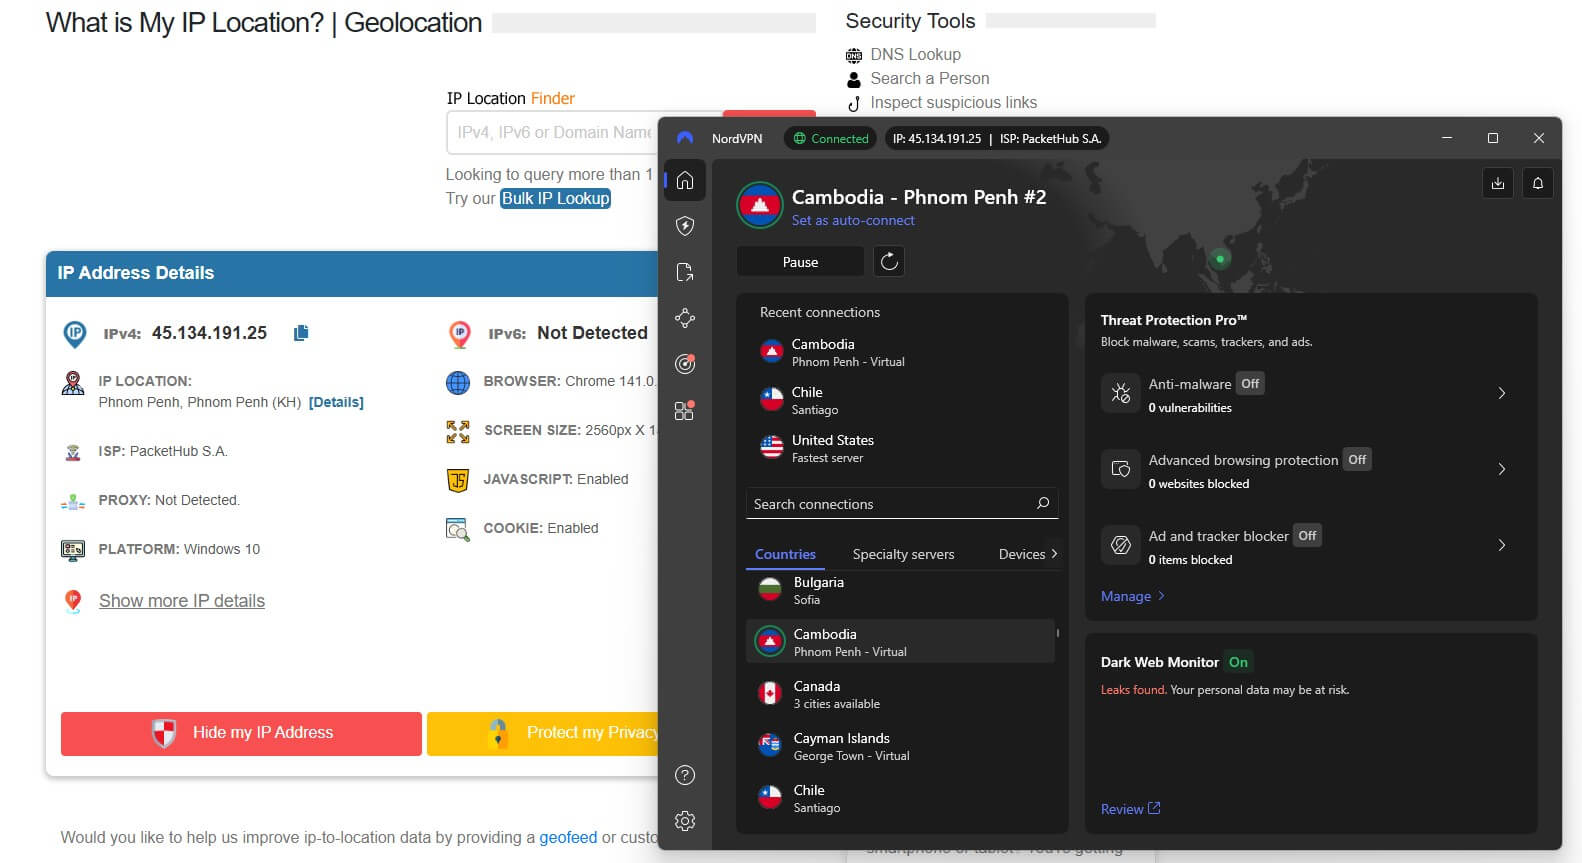Viewport: 1582px width, 863px height.
Task: Select Chile Santiago in countries list
Action: point(901,798)
